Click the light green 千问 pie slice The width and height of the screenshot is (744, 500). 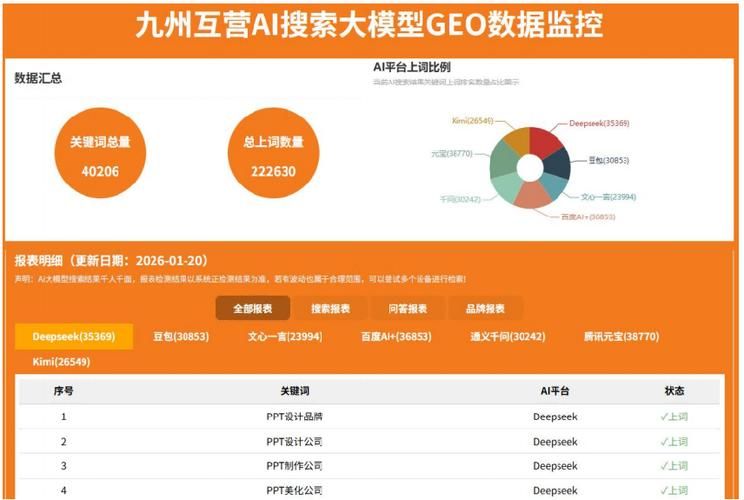click(507, 187)
